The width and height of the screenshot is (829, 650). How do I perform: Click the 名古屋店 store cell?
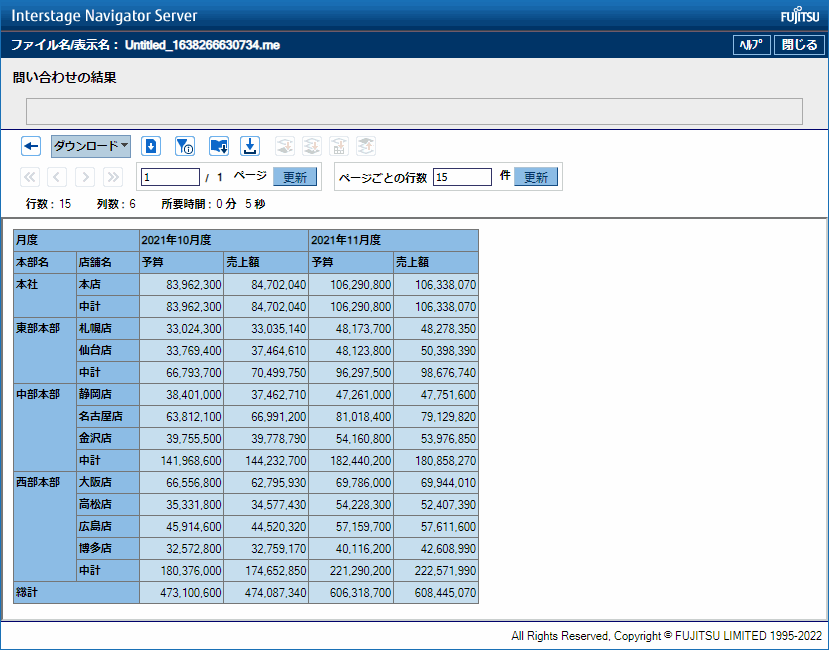(108, 416)
